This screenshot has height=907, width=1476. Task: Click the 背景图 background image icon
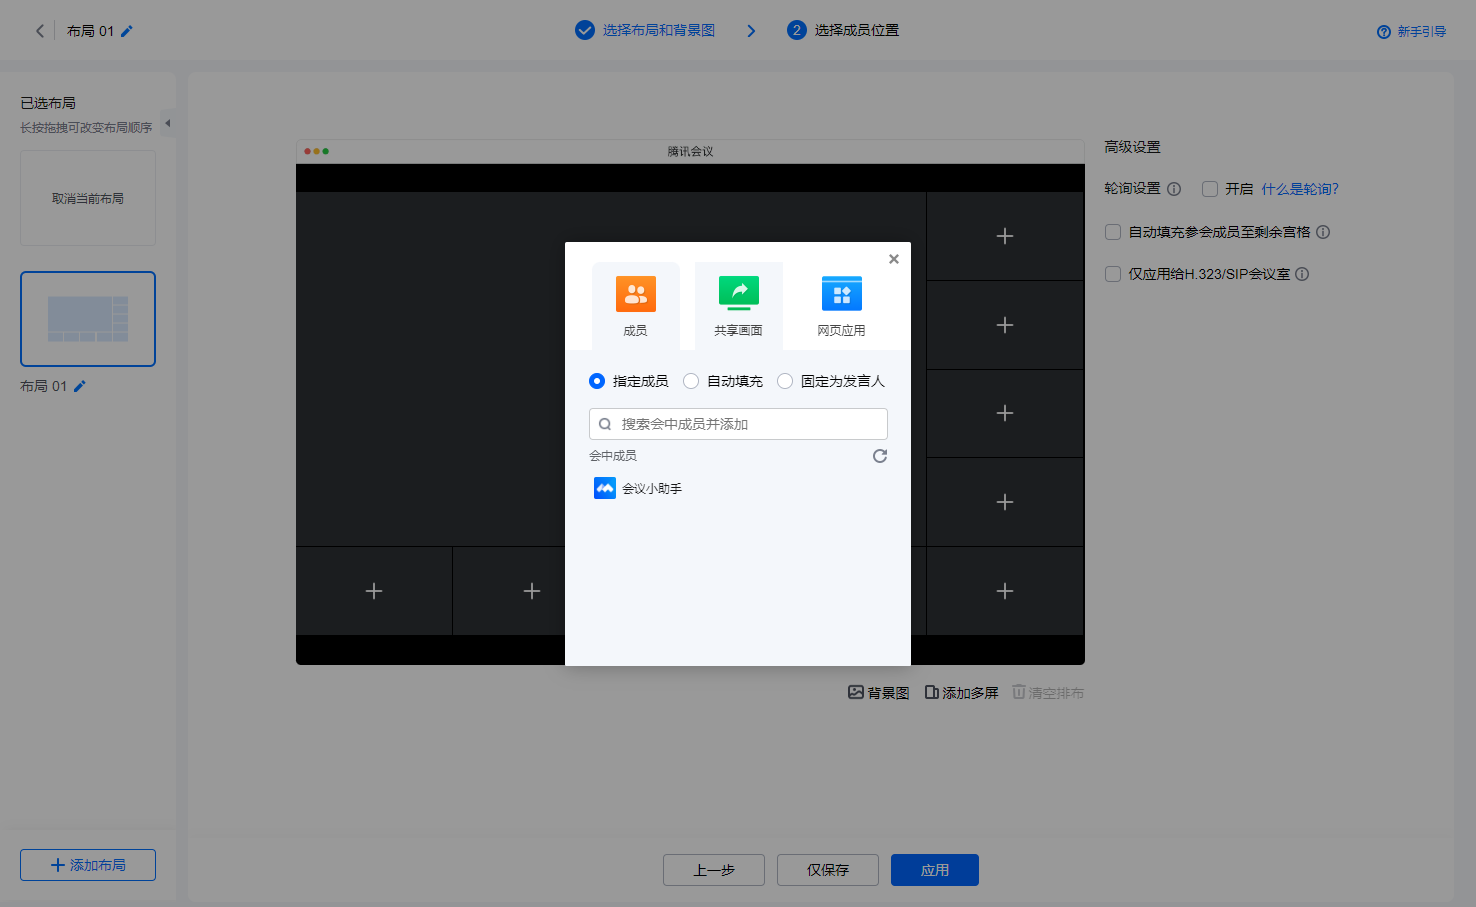[856, 692]
